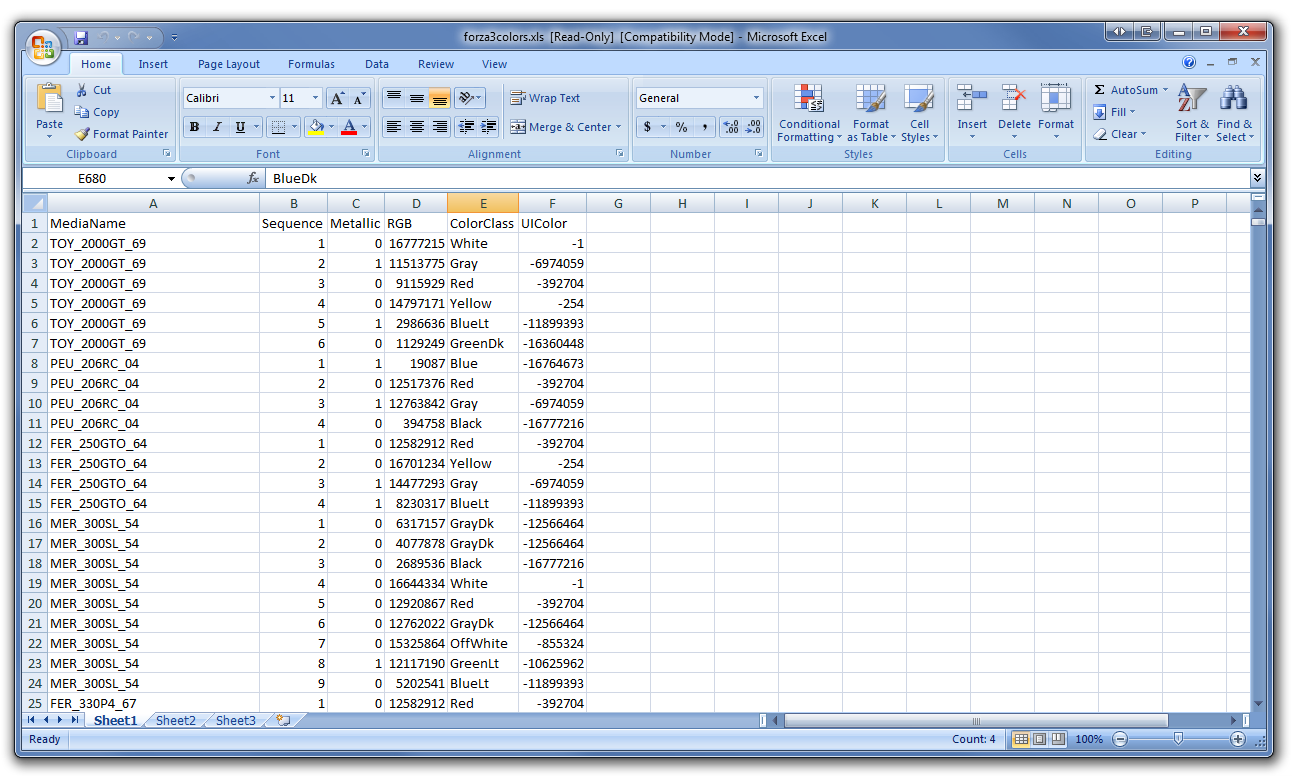Click Insert cells button
The height and width of the screenshot is (776, 1292).
point(972,113)
